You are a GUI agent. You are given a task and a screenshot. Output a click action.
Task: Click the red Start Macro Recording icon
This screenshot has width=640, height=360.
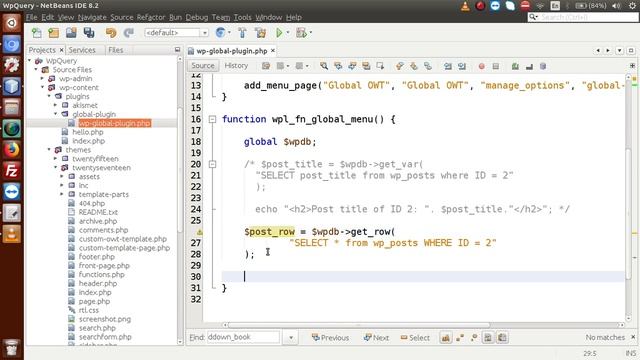click(482, 66)
